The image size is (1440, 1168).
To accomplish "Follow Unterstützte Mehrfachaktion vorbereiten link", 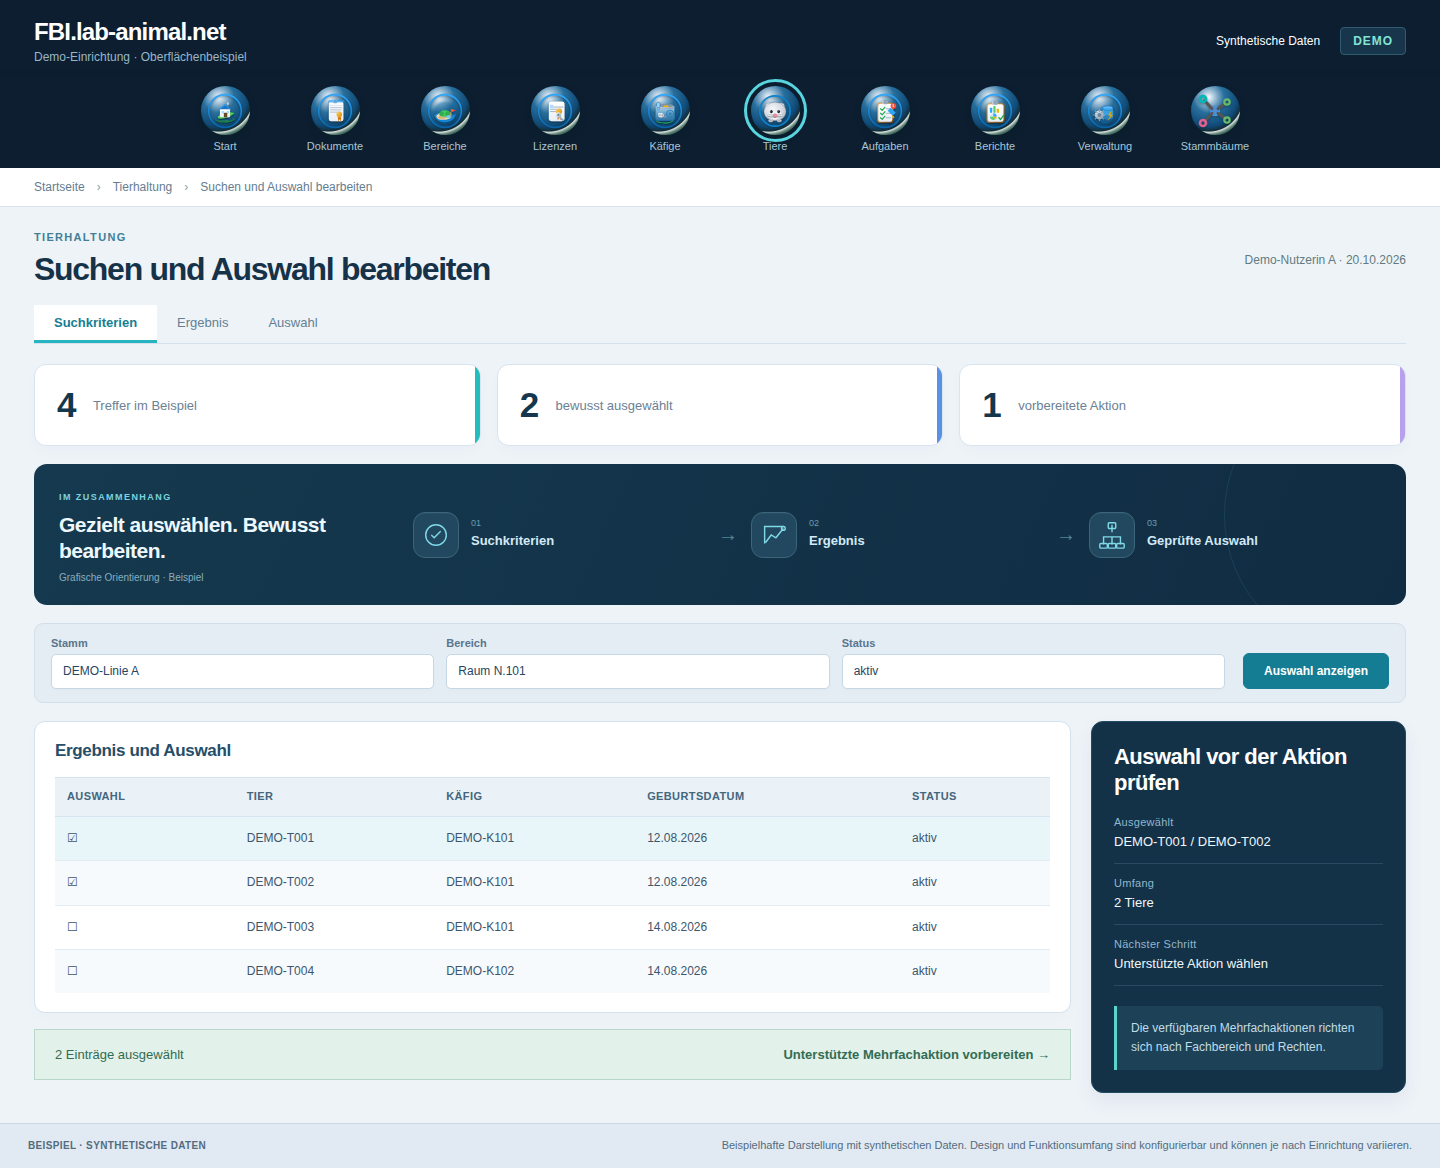I will tap(916, 1055).
